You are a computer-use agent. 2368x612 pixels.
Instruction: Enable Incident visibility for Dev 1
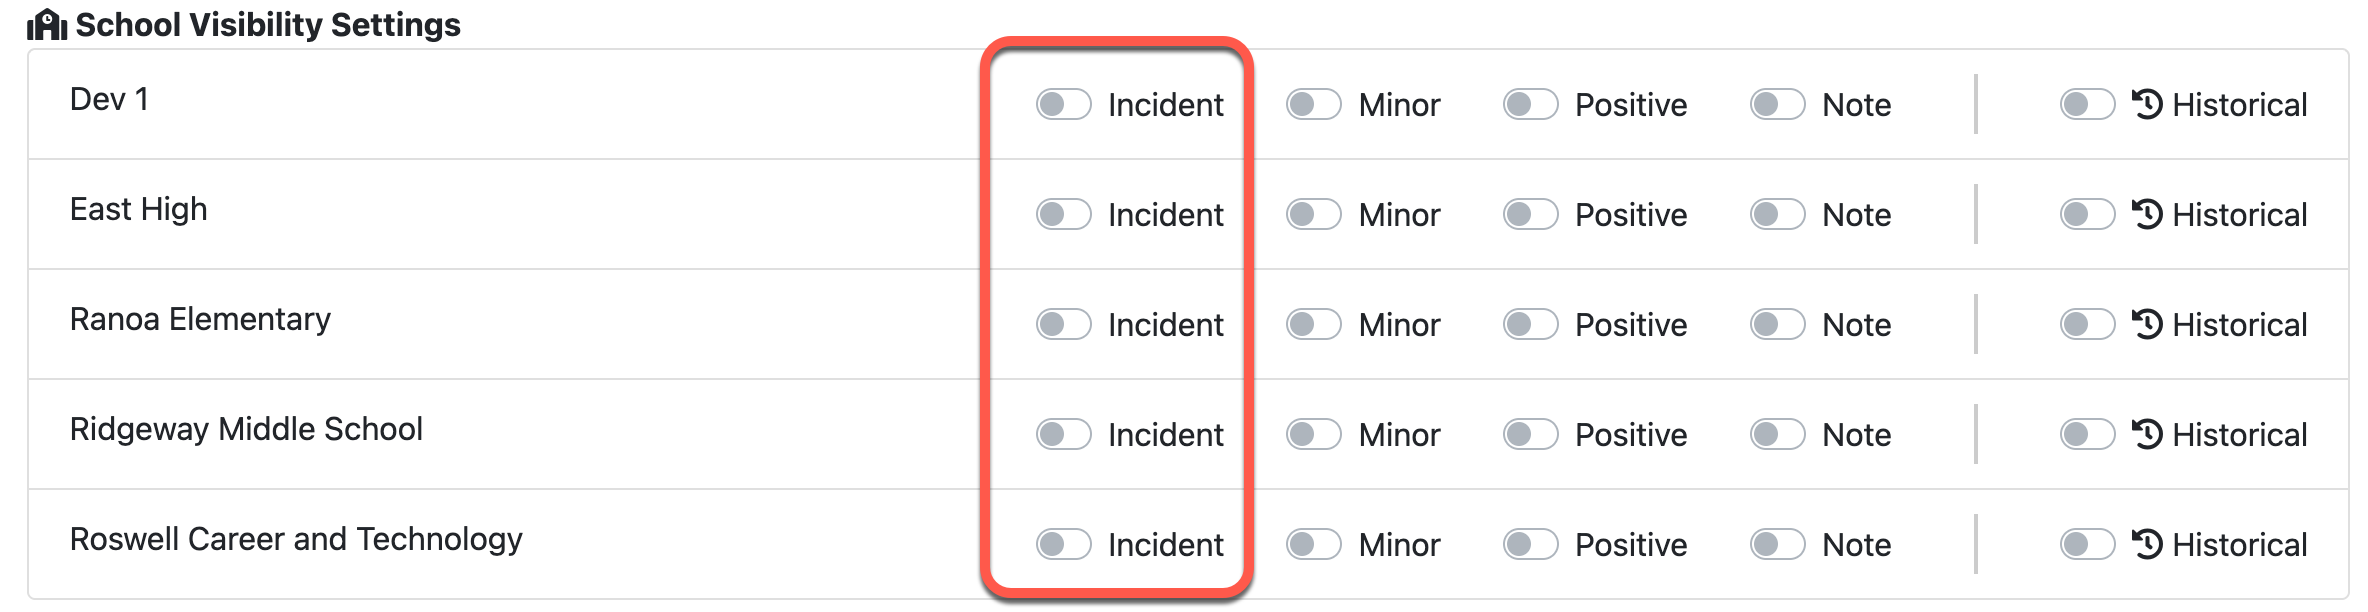(1063, 104)
